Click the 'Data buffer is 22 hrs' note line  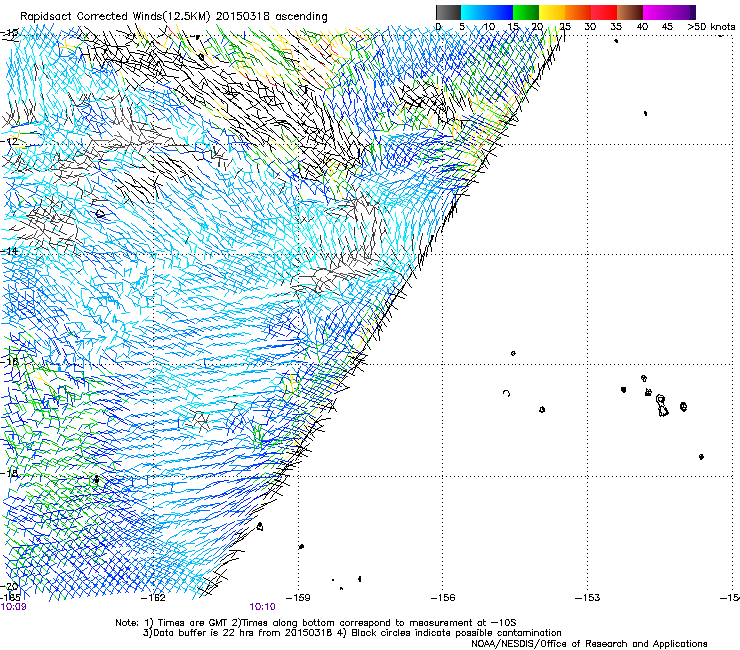pos(352,633)
